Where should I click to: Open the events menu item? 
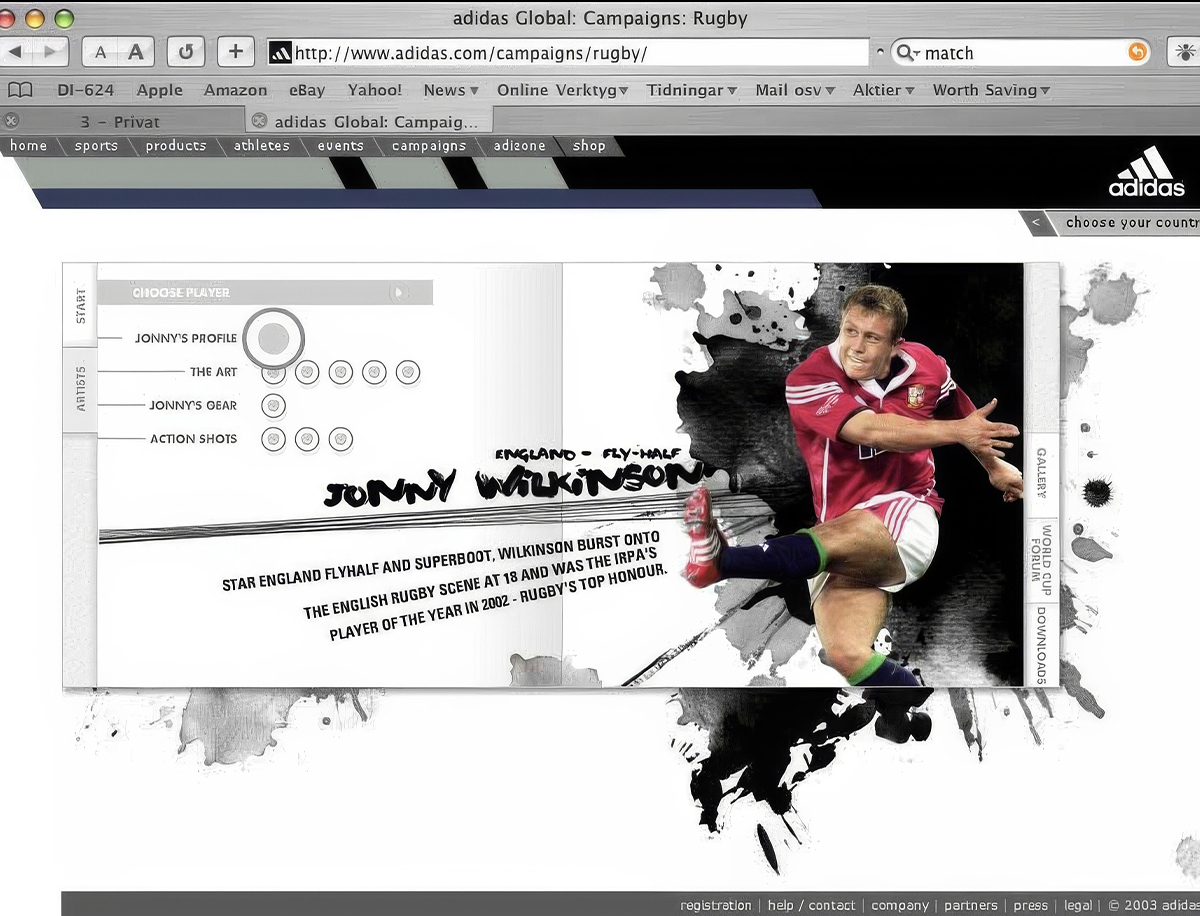pos(341,146)
